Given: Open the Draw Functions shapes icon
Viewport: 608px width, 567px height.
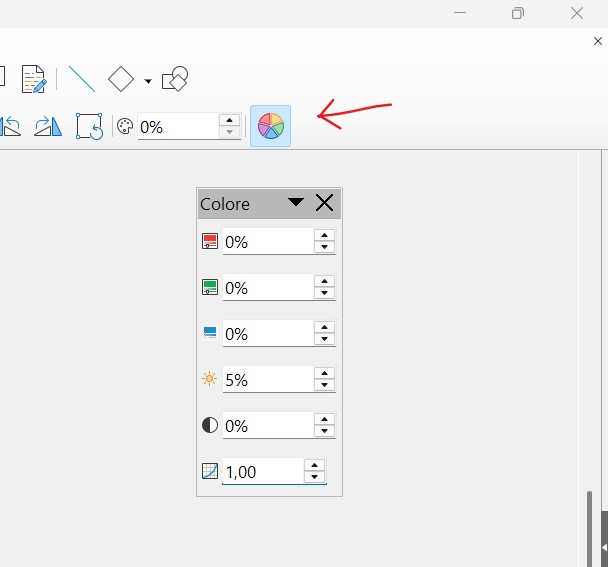Looking at the screenshot, I should click(x=175, y=79).
